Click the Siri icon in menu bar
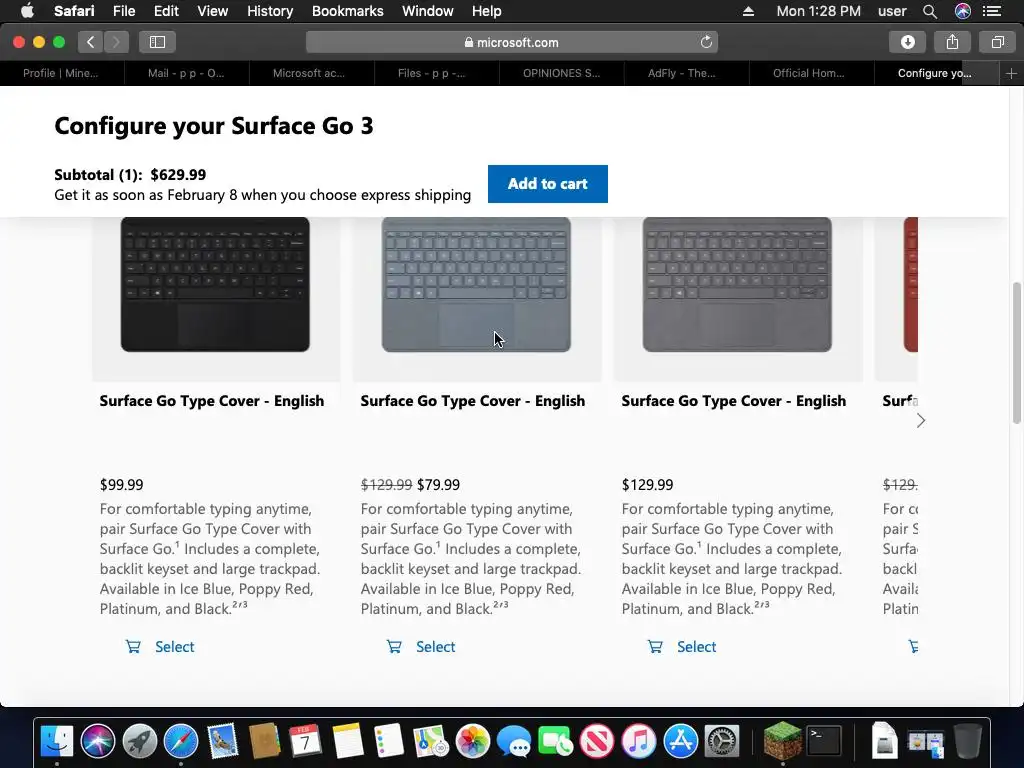 tap(963, 11)
